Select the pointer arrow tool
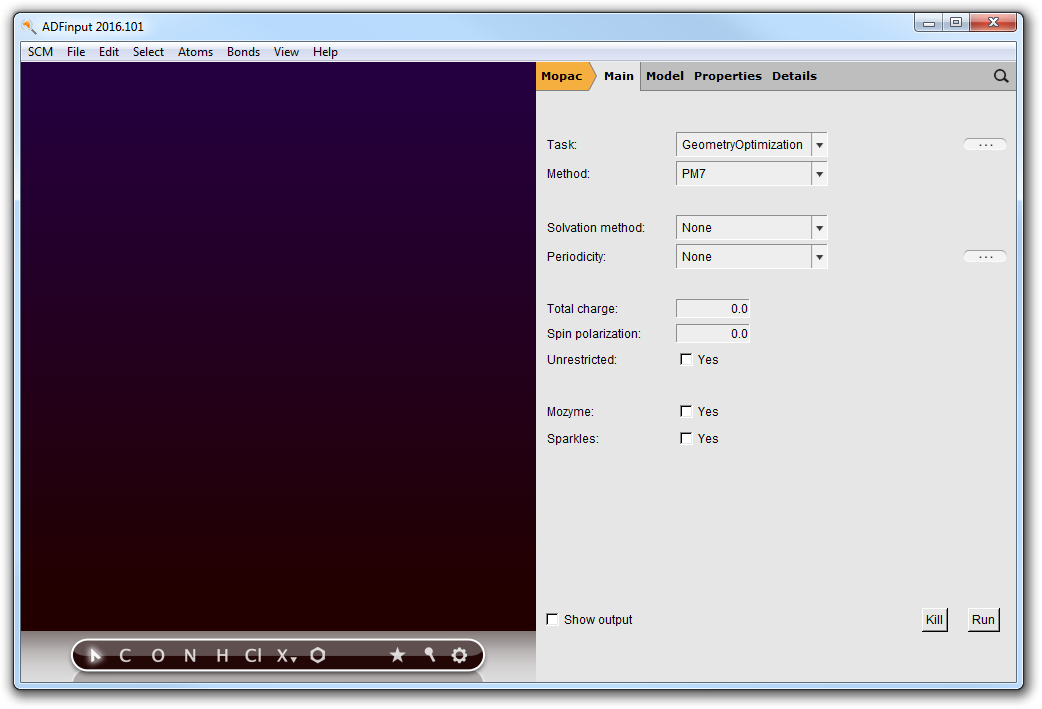Image resolution: width=1042 pixels, height=709 pixels. click(95, 656)
